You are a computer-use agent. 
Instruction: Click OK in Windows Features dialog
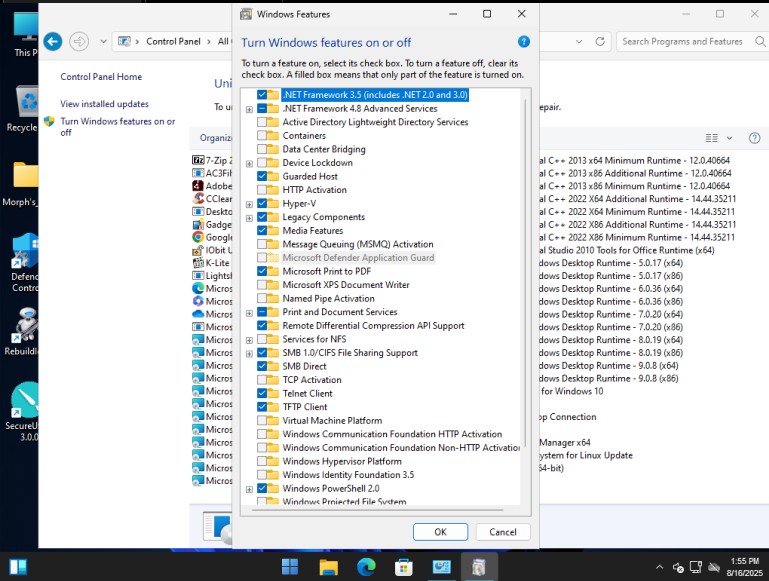tap(440, 532)
